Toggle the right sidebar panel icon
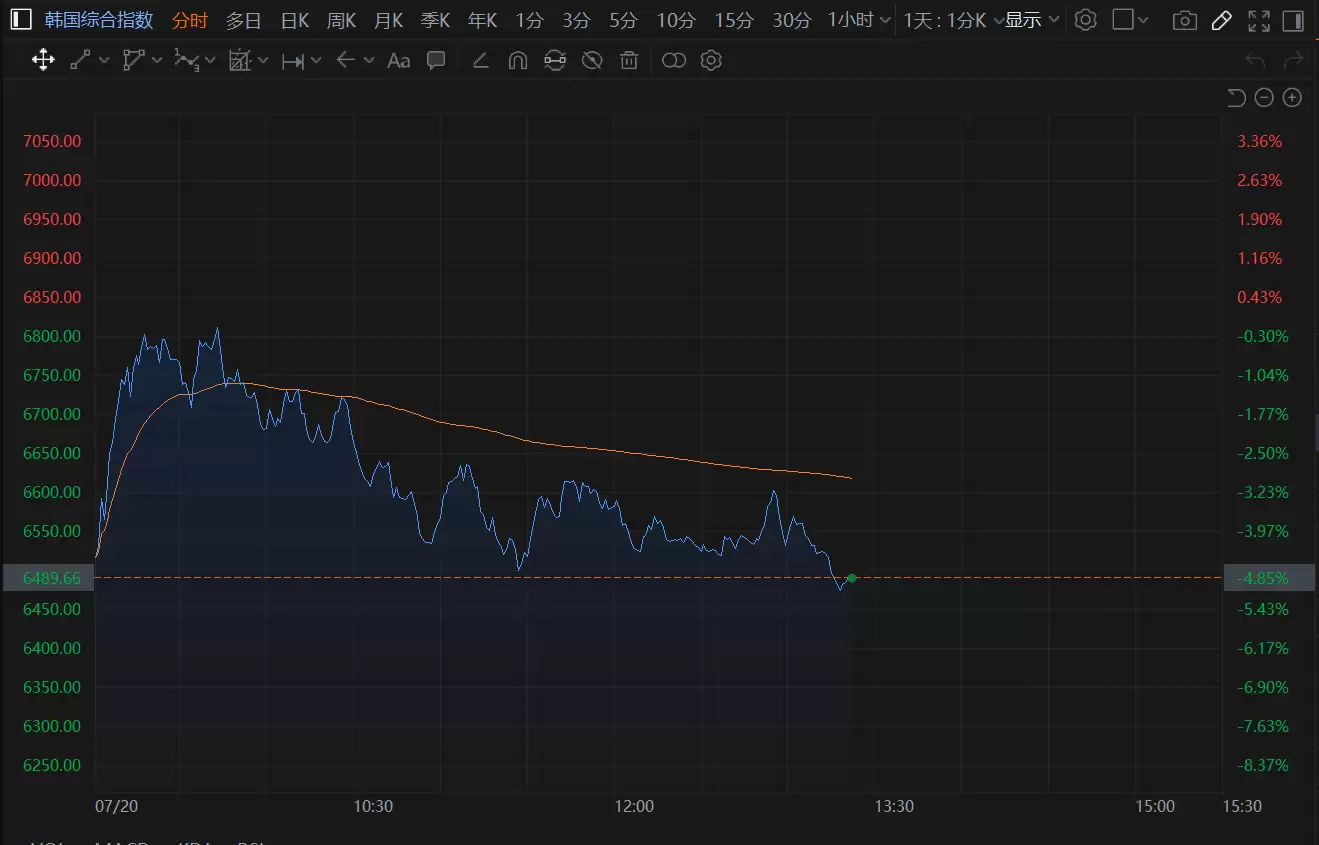This screenshot has height=845, width=1319. (1295, 20)
